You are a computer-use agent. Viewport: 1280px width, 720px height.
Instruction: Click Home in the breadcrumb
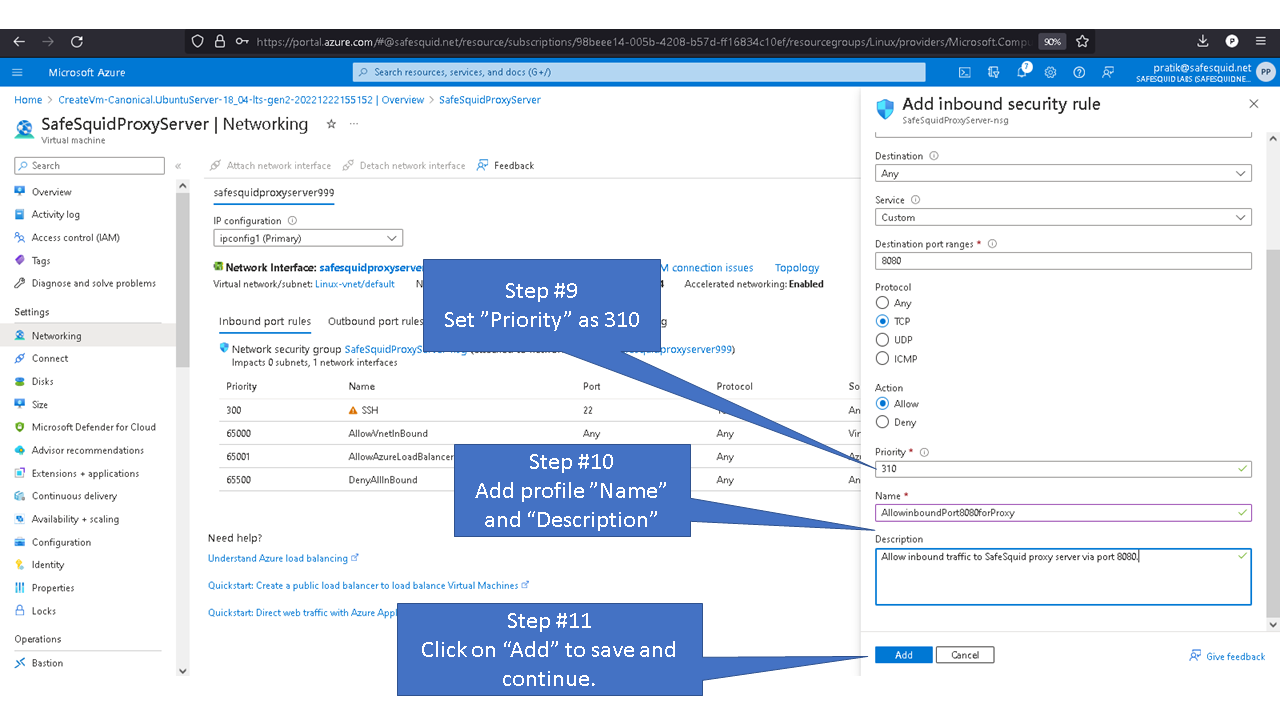coord(28,100)
